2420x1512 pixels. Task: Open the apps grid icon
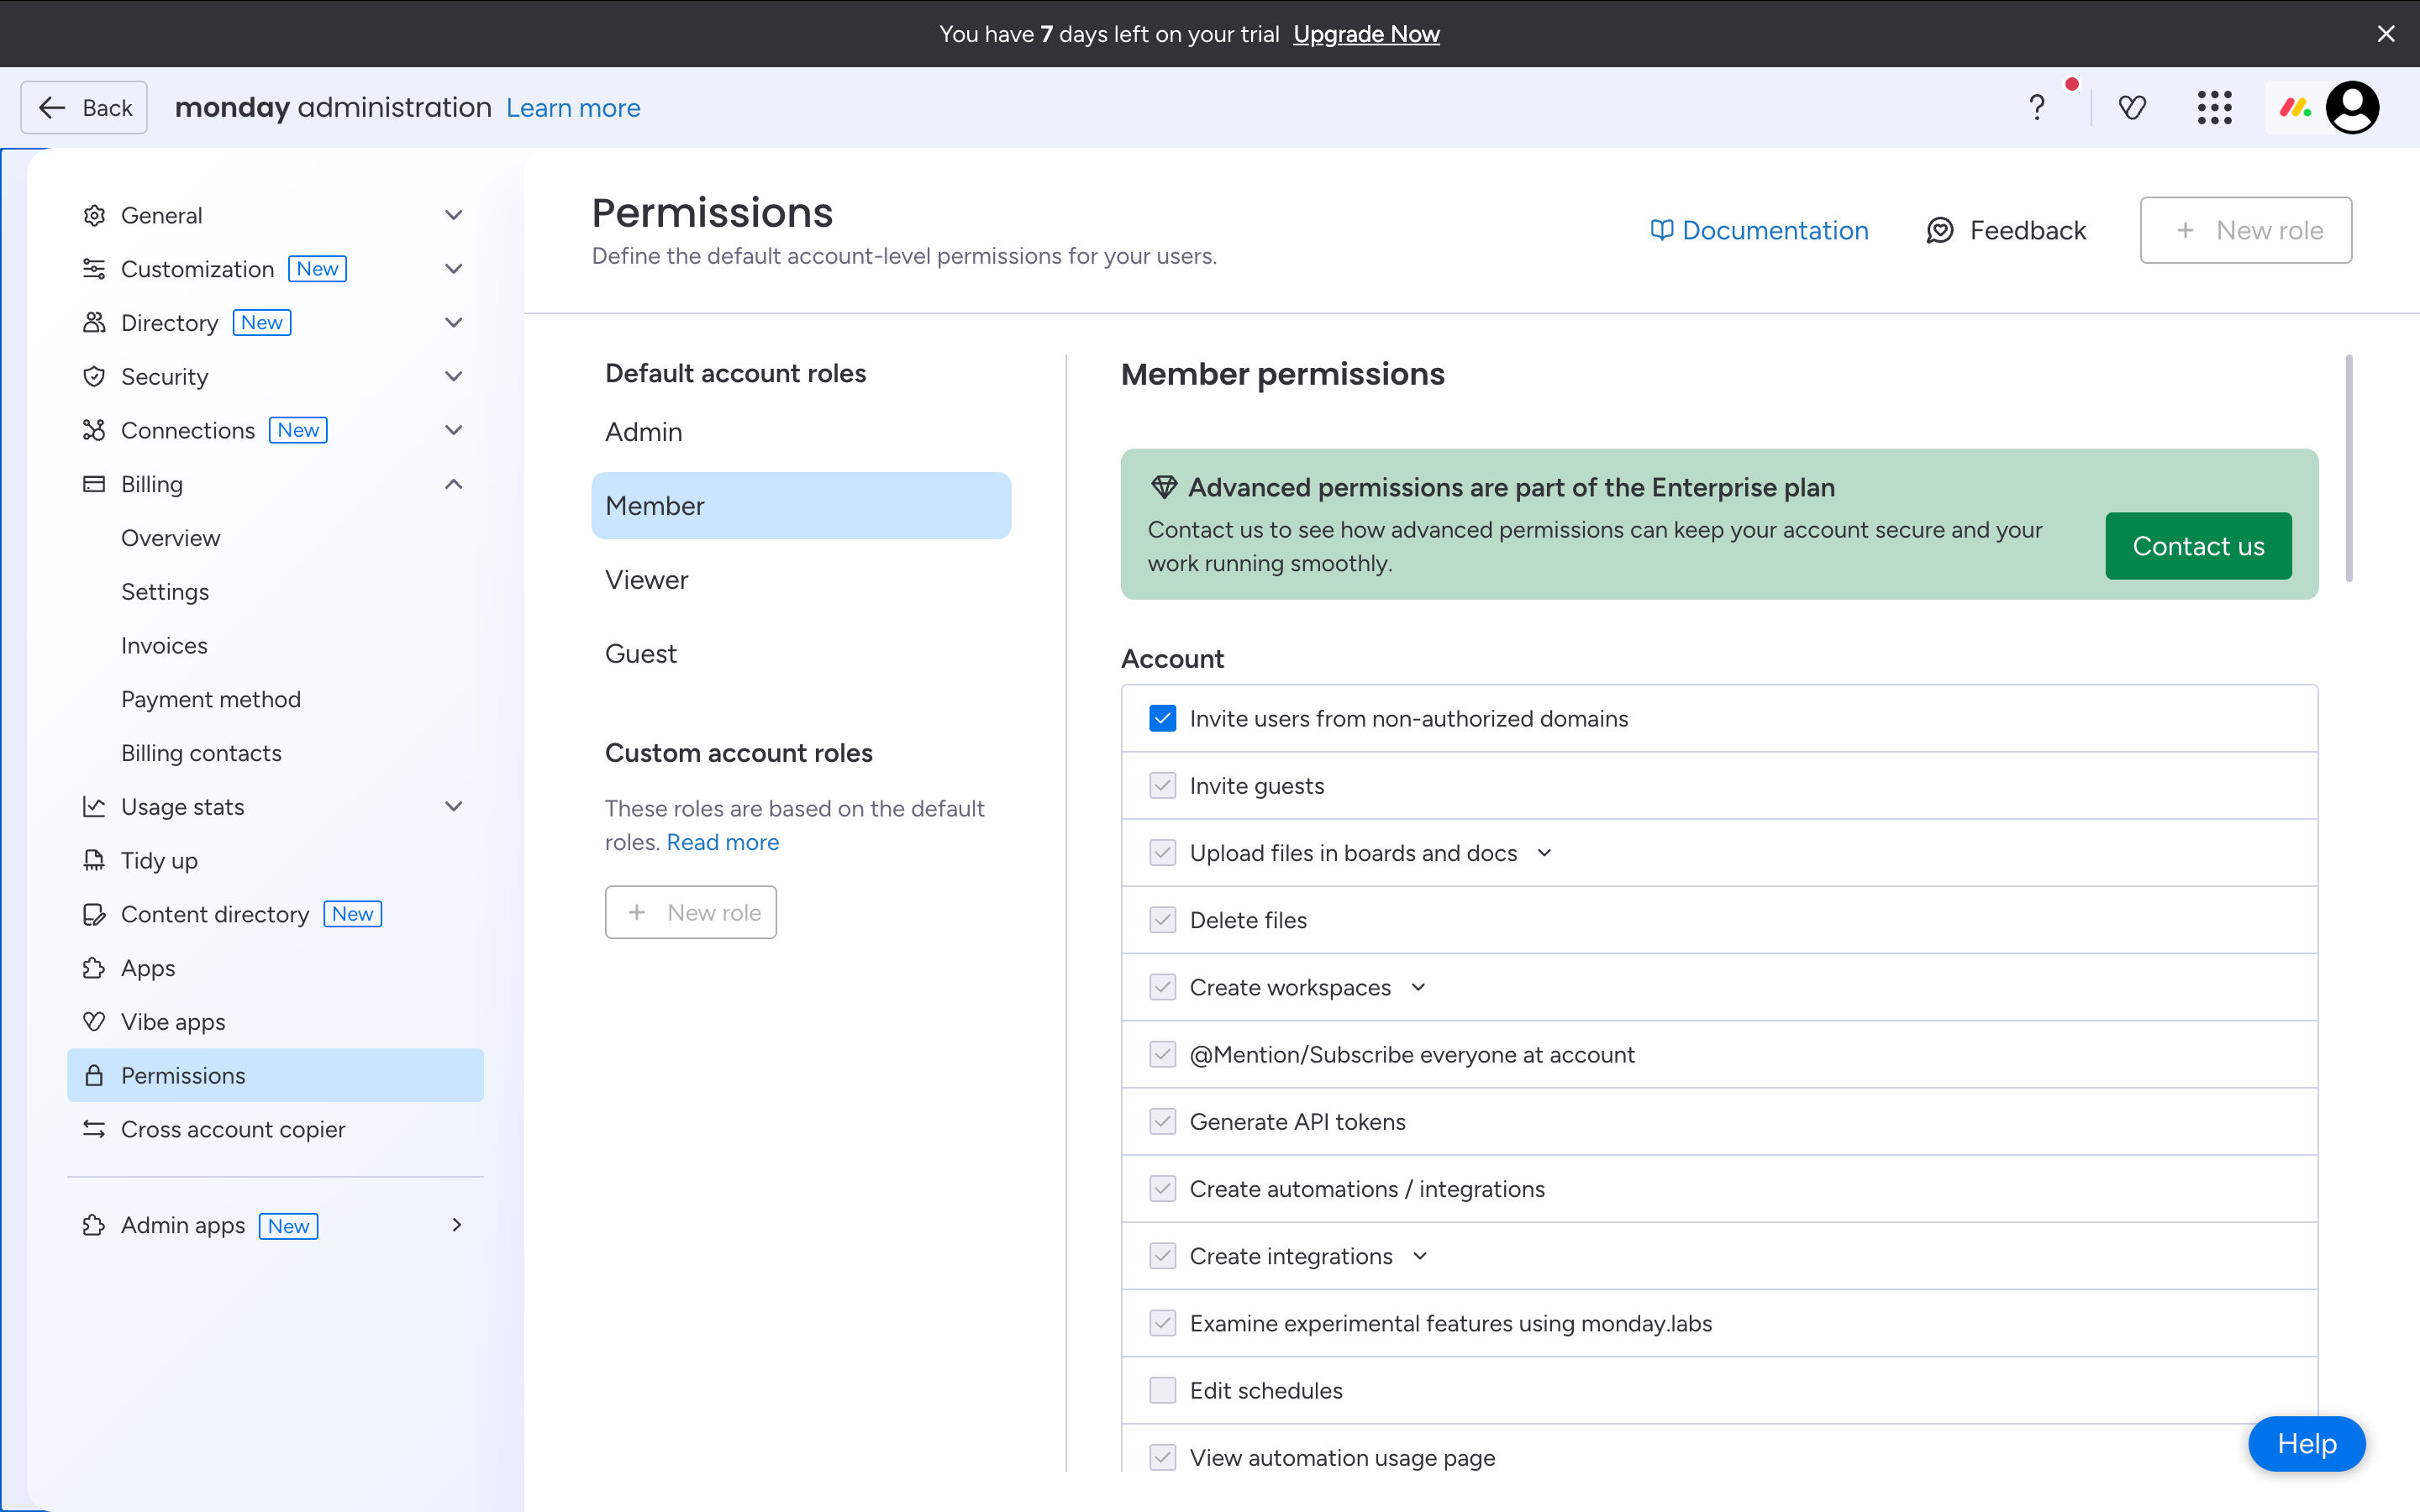coord(2214,107)
